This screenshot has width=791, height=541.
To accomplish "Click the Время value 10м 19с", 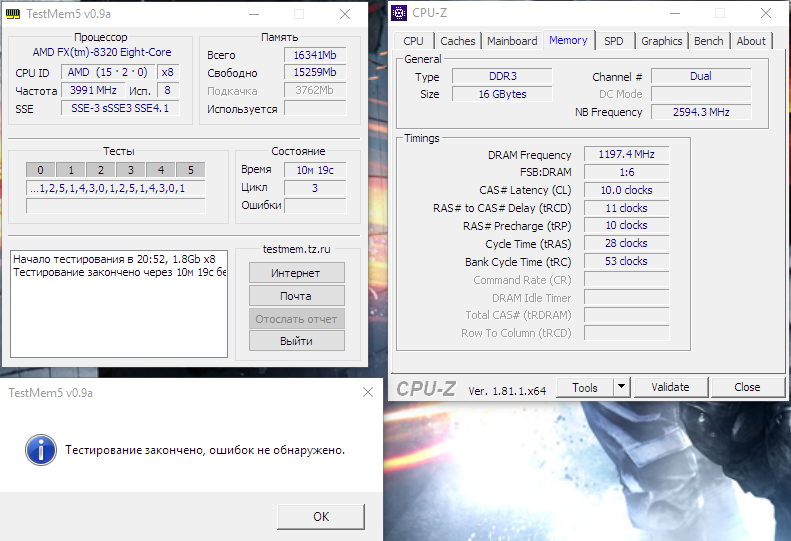I will coord(315,171).
